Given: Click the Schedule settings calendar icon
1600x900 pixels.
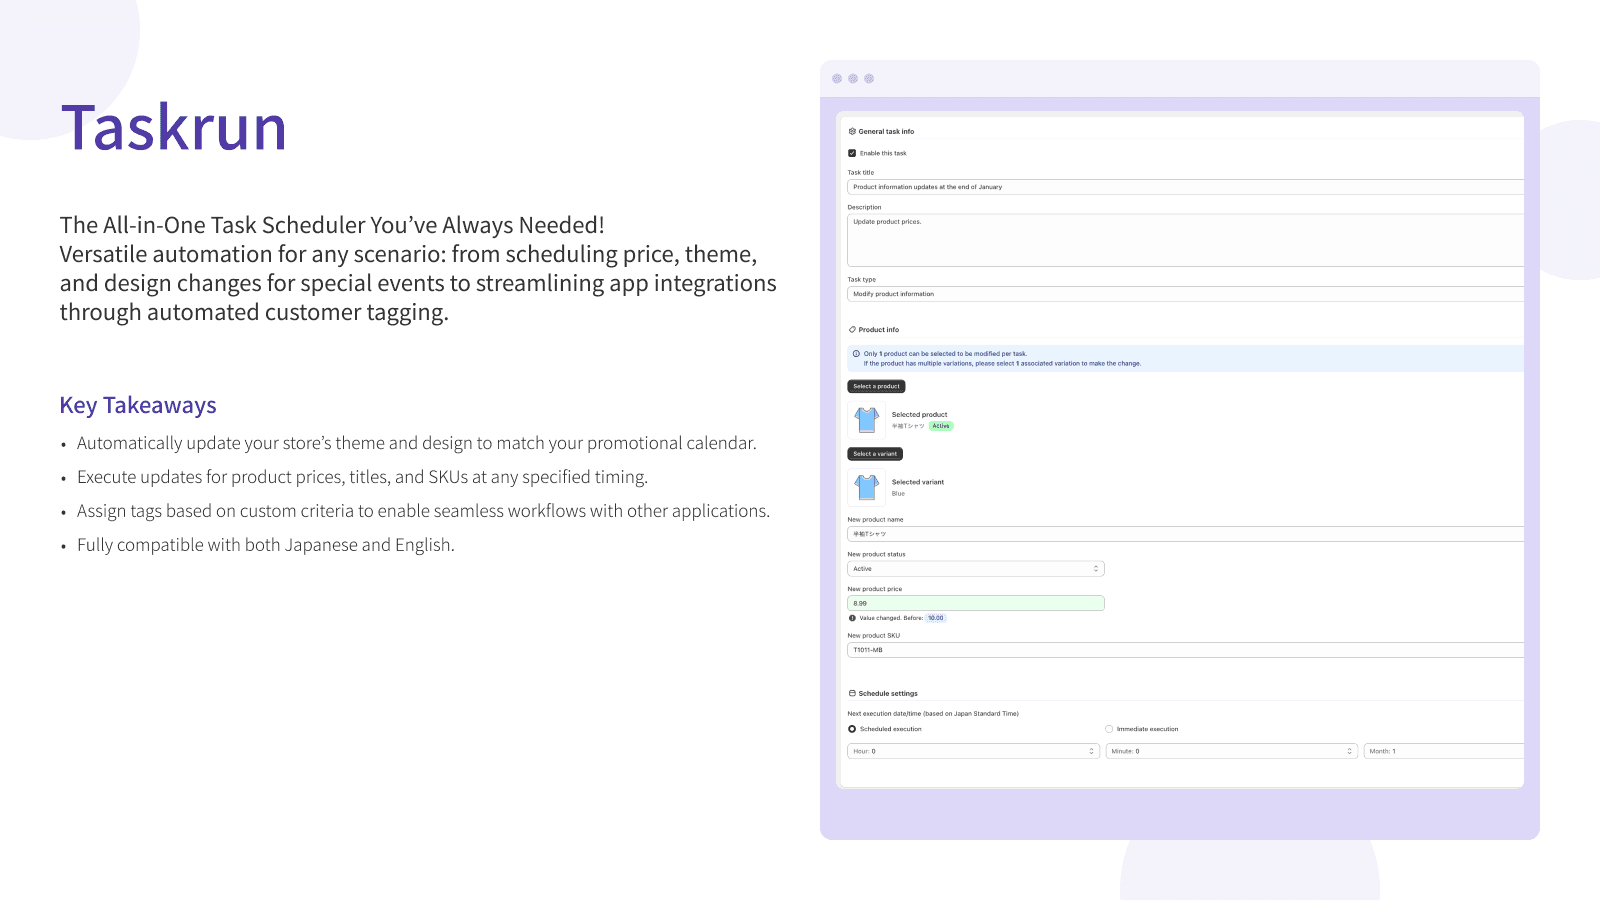Looking at the screenshot, I should pyautogui.click(x=852, y=693).
